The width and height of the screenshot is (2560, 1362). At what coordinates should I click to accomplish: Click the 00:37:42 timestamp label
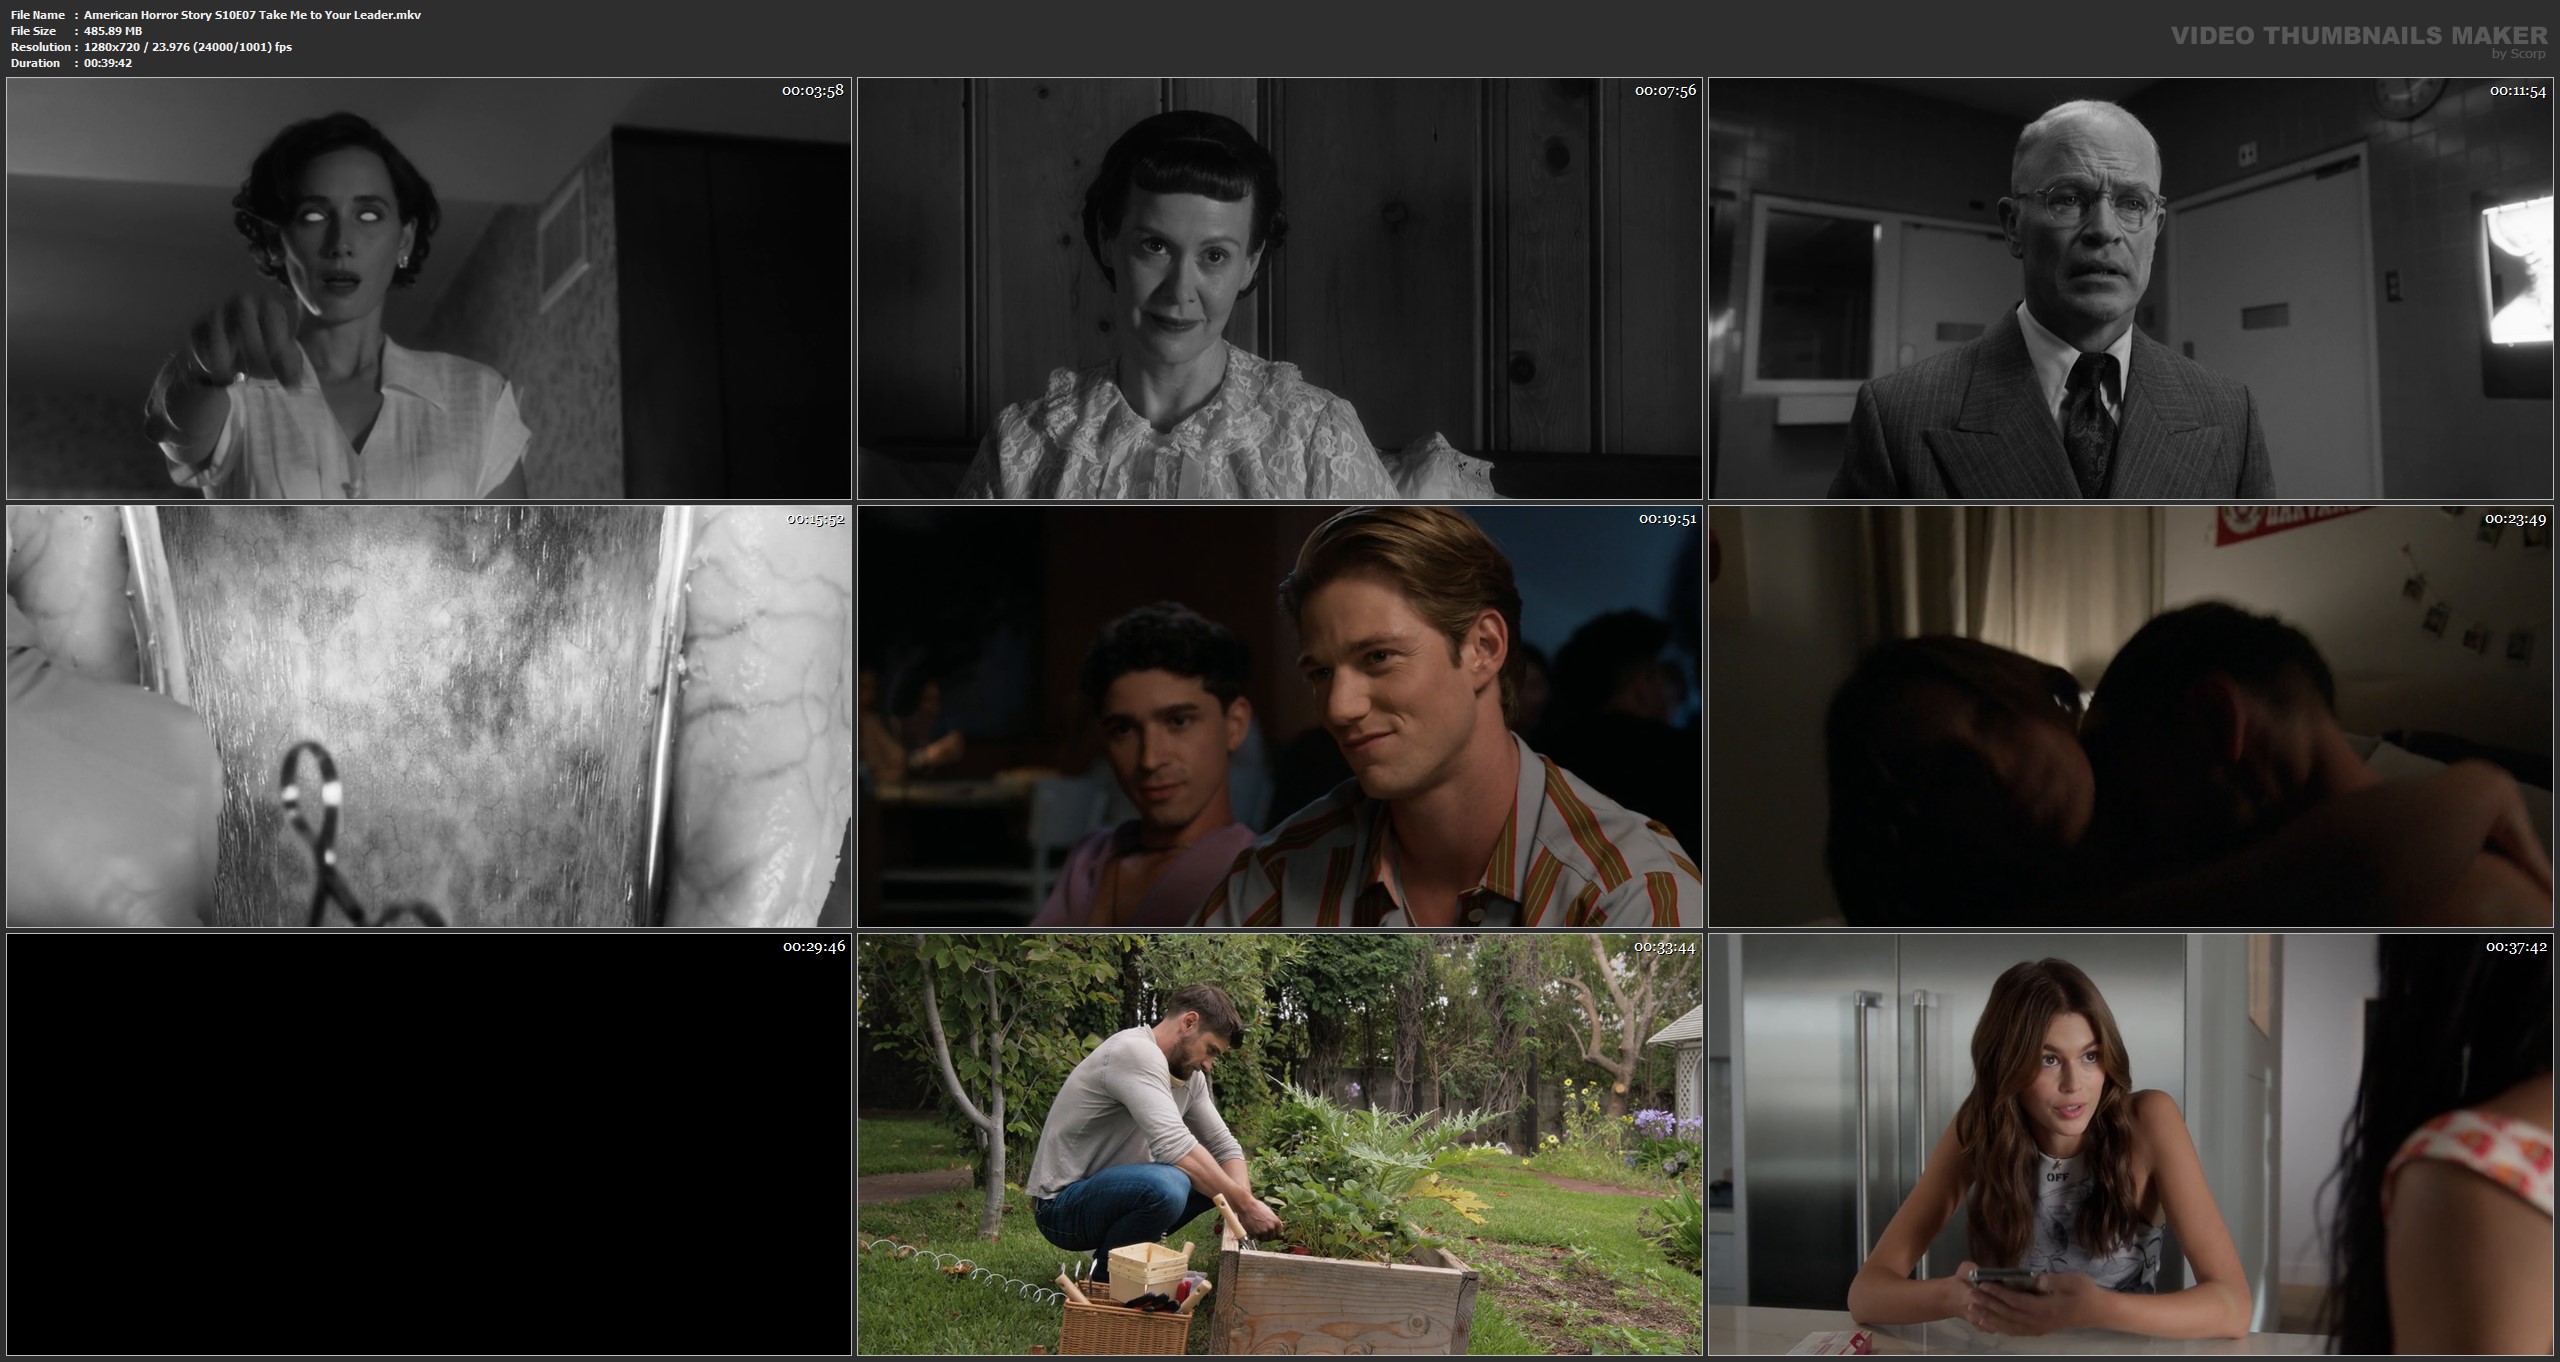(2516, 947)
